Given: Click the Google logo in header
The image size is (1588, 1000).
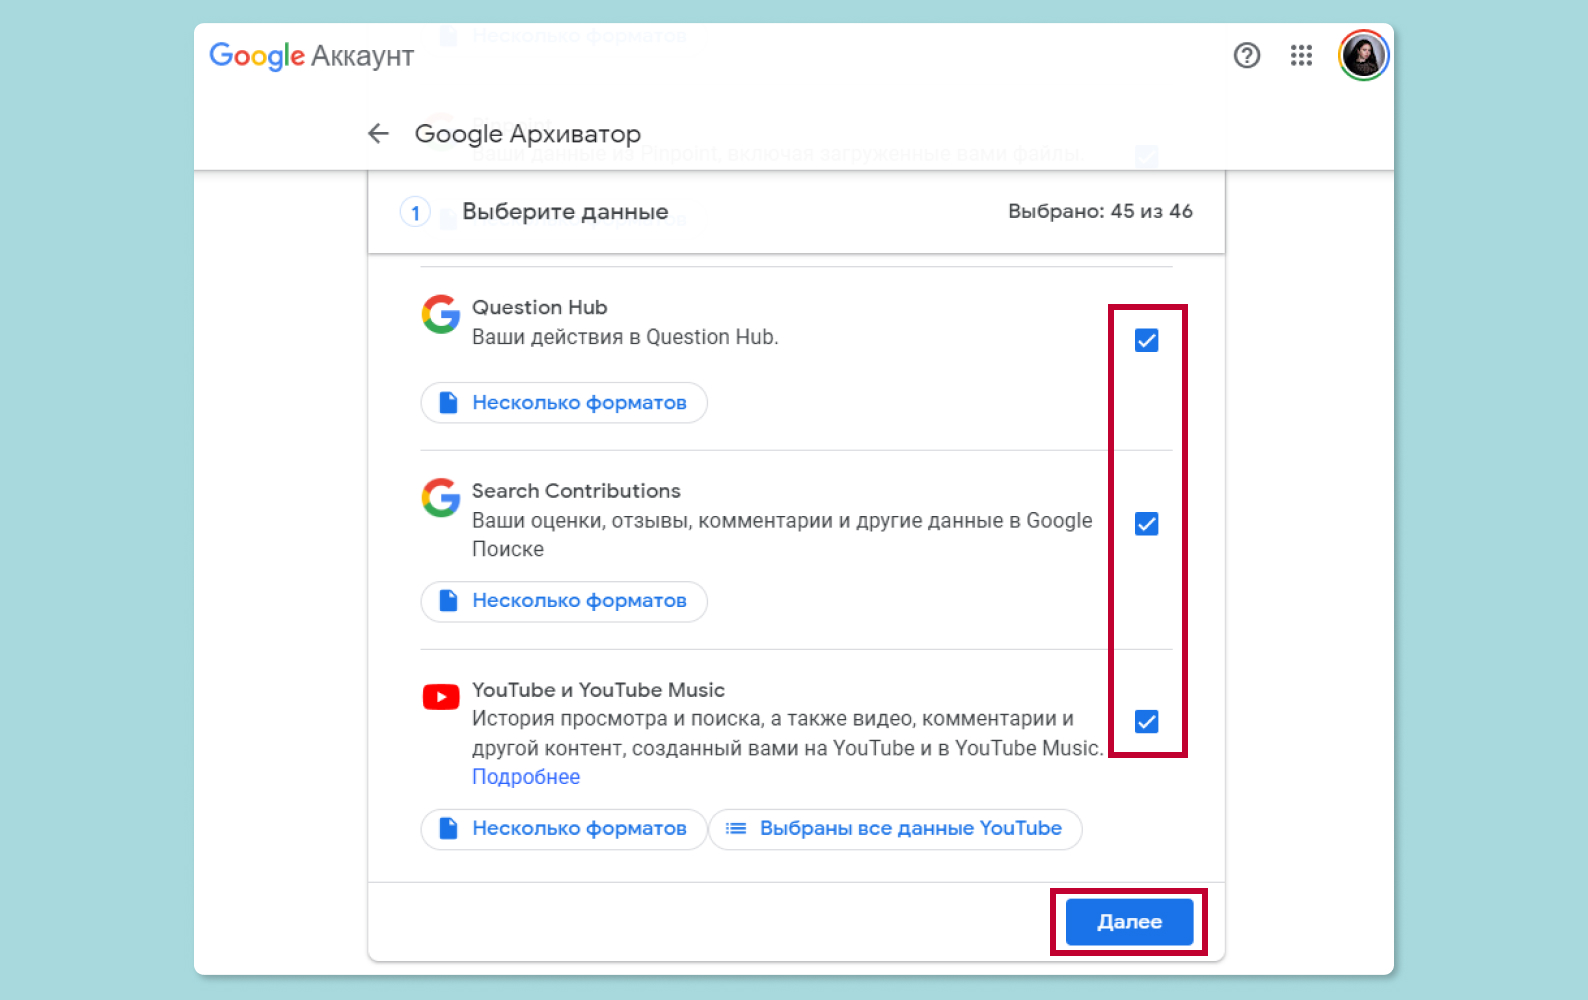Looking at the screenshot, I should pos(257,56).
